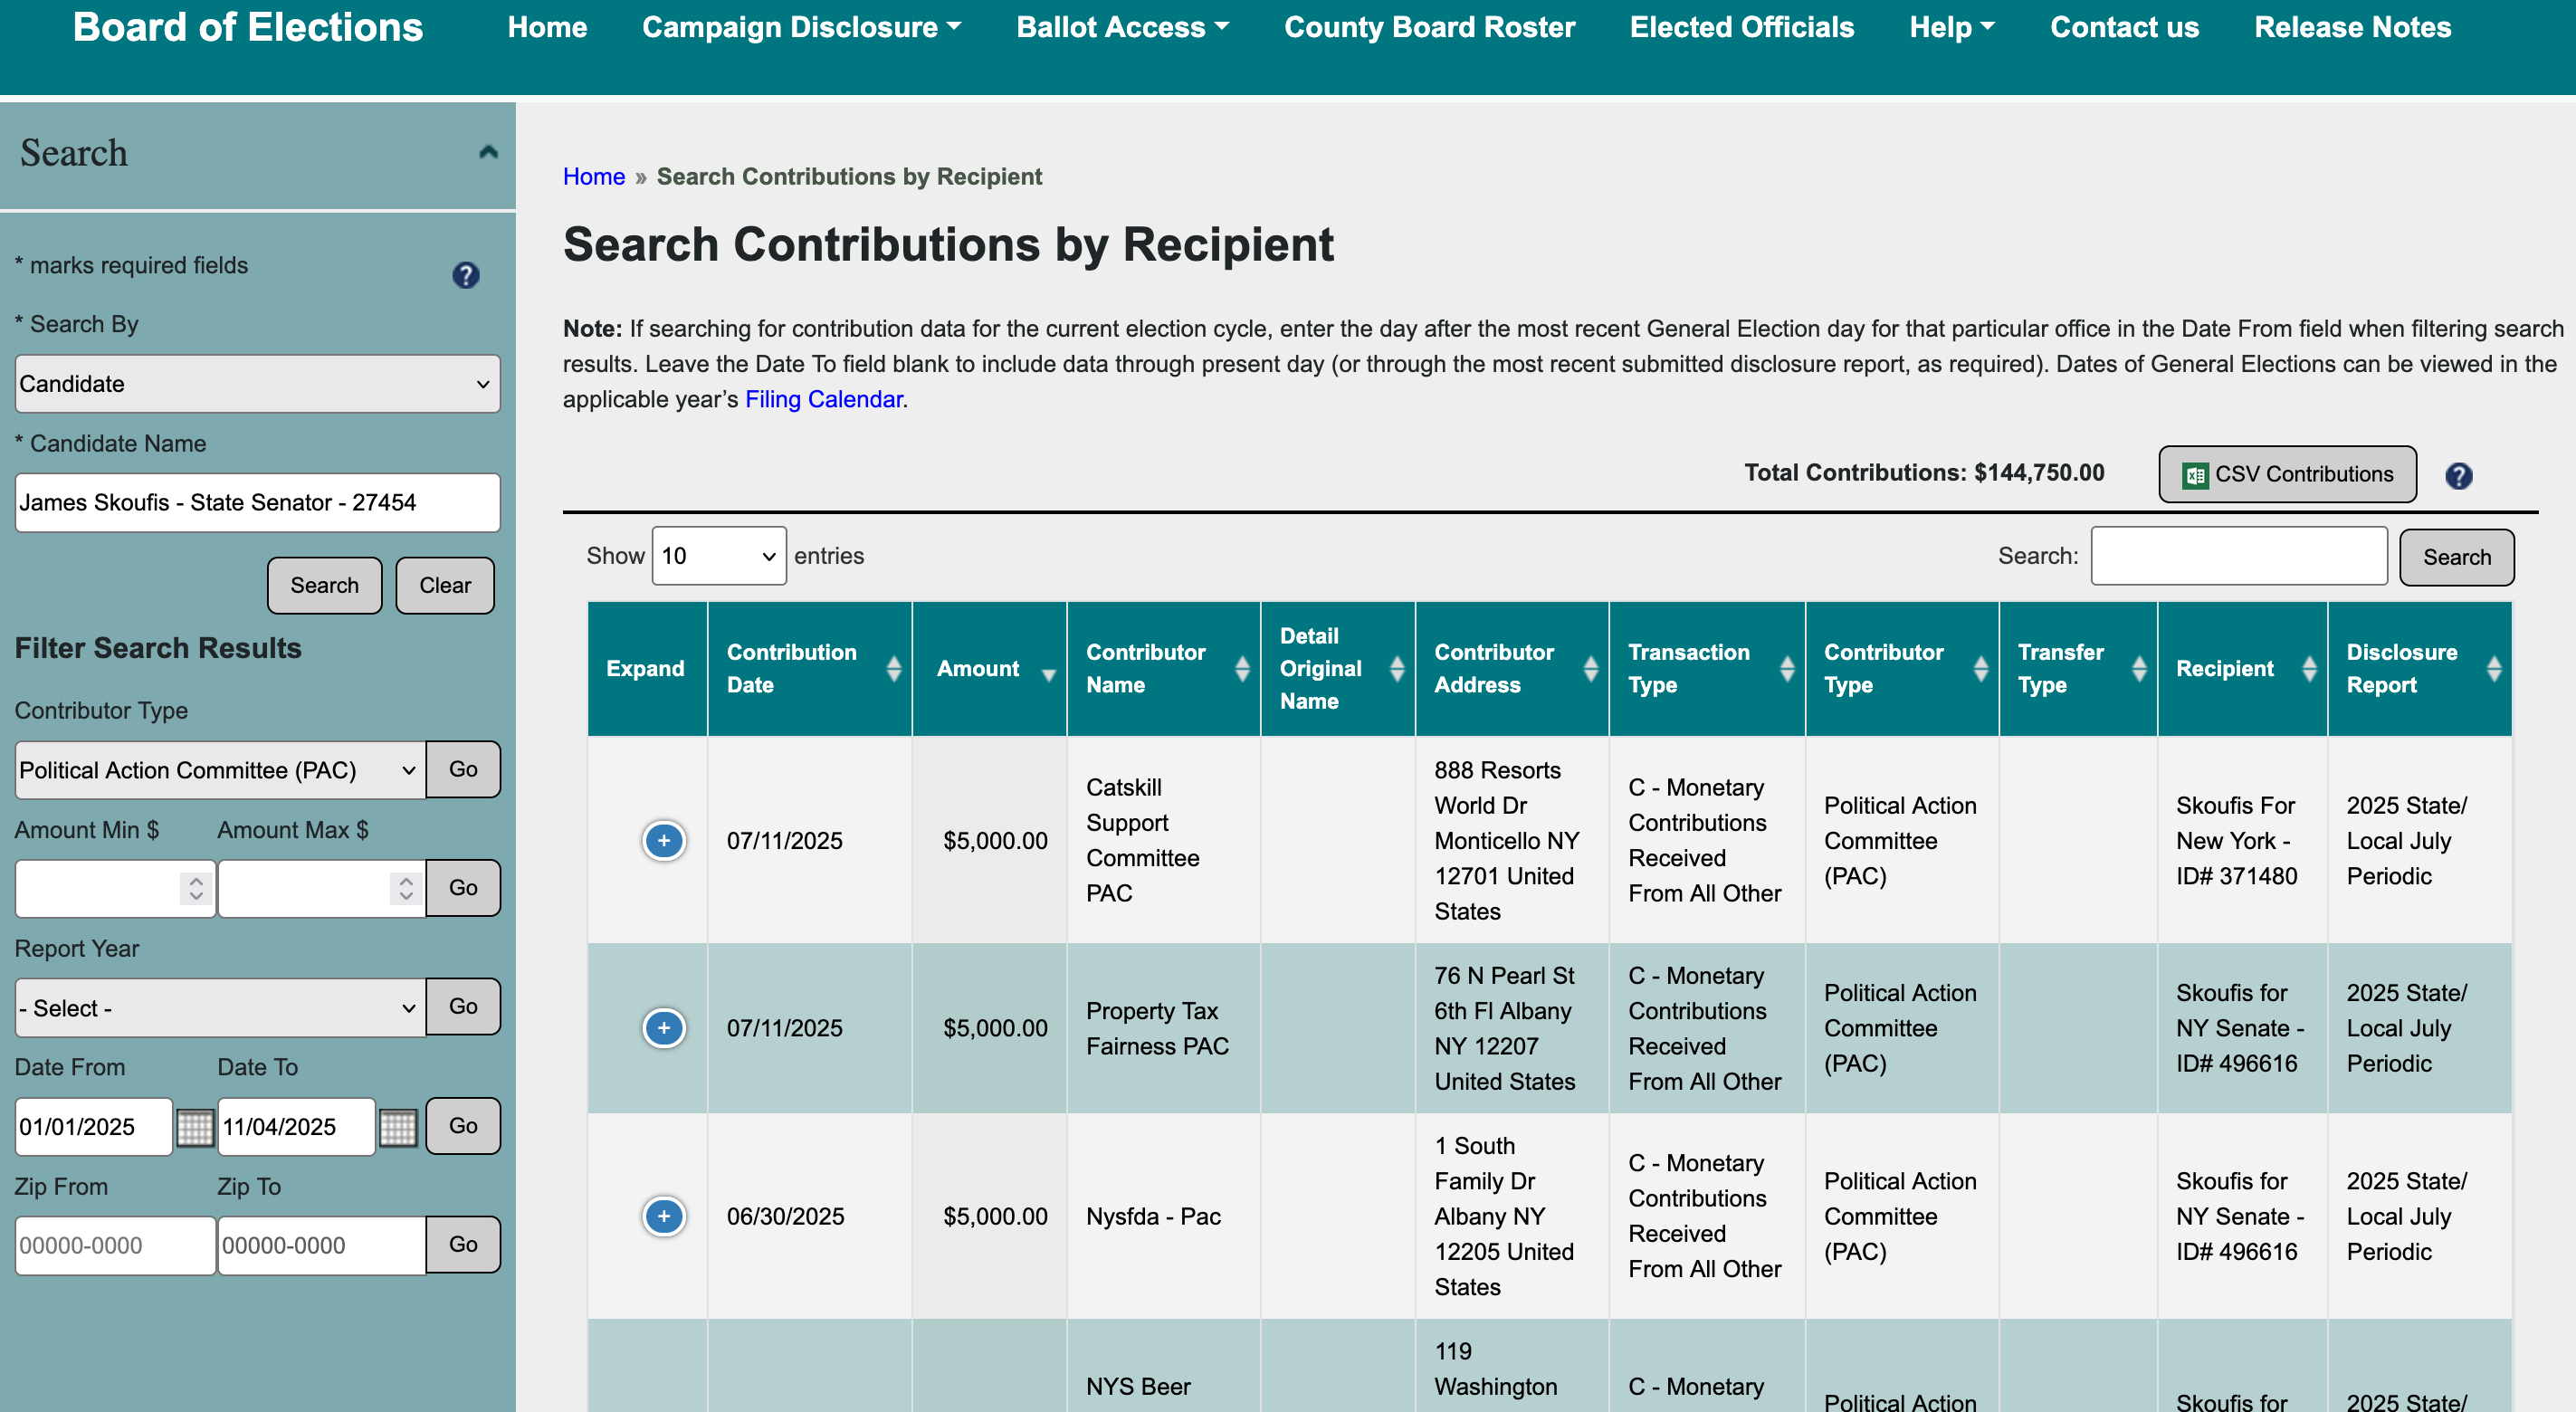2576x1412 pixels.
Task: Open the Date From calendar picker
Action: point(195,1127)
